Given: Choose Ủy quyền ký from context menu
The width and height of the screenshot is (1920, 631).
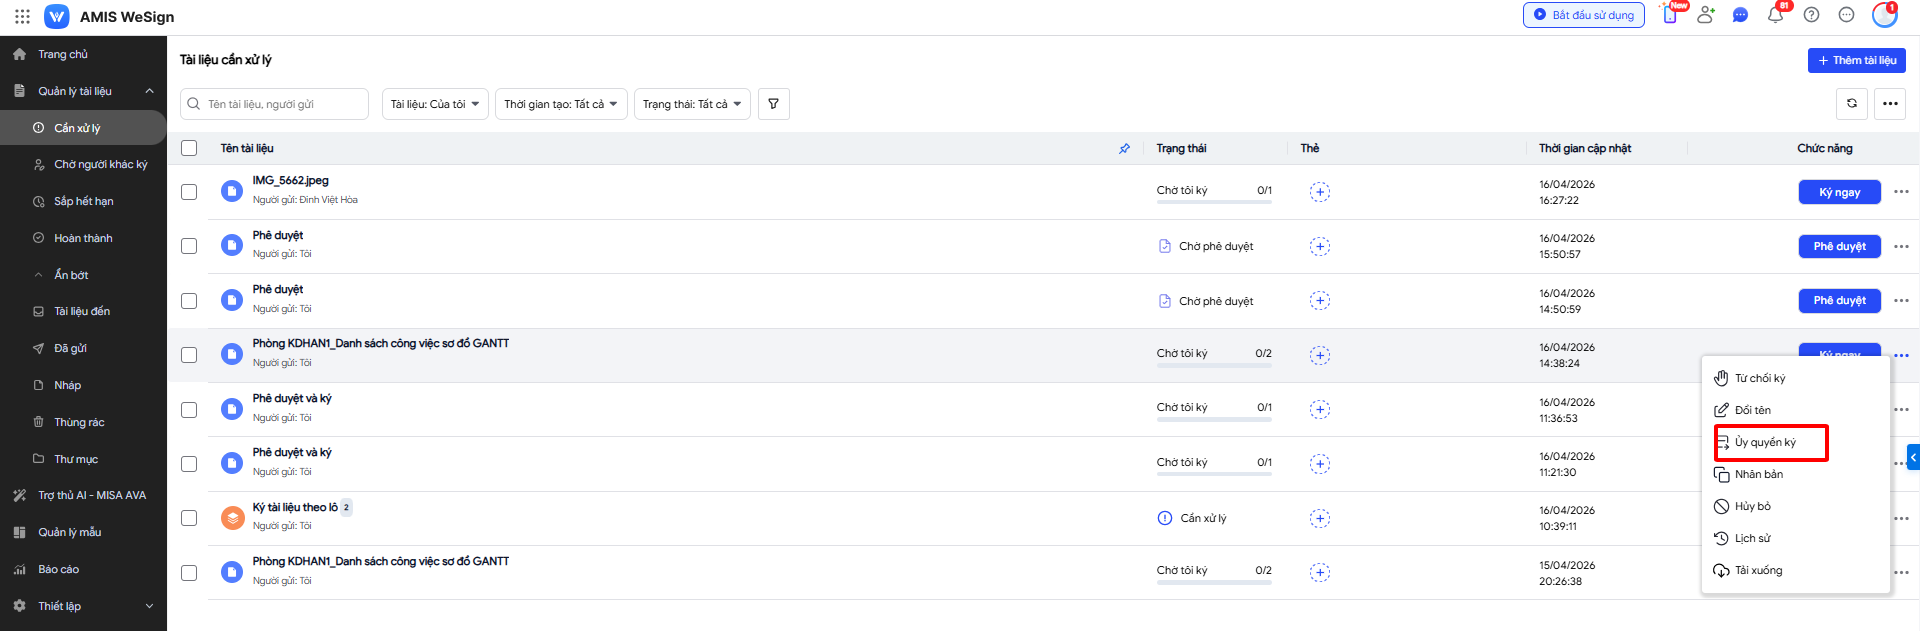Looking at the screenshot, I should click(1765, 442).
